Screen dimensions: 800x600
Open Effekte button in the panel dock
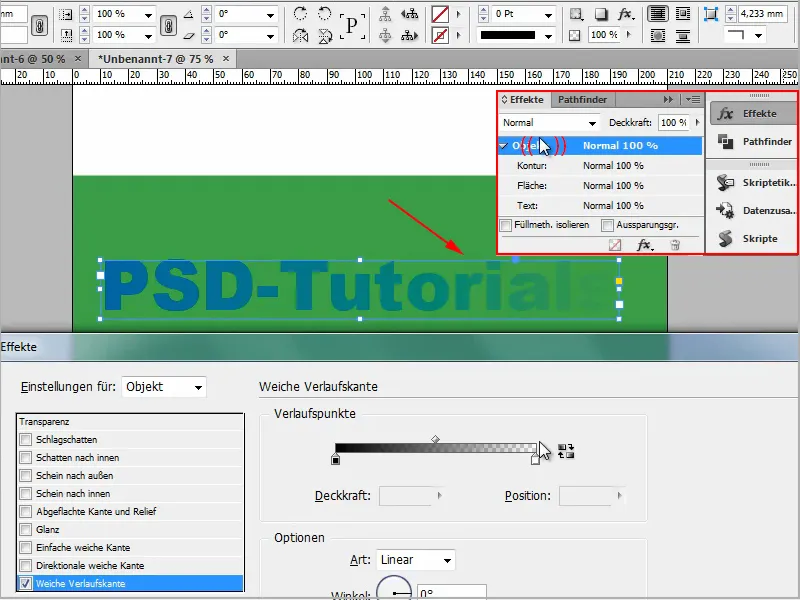pos(752,113)
